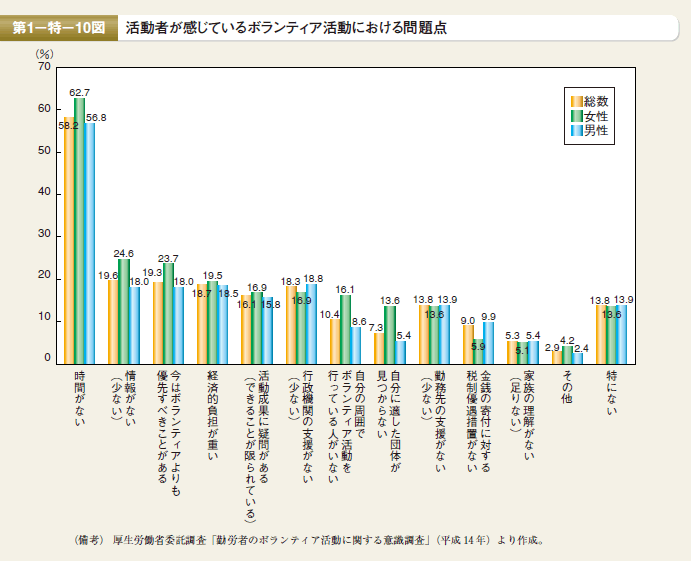Click the 男性 blue legend swatch
Screen dimensions: 691x561
576,130
